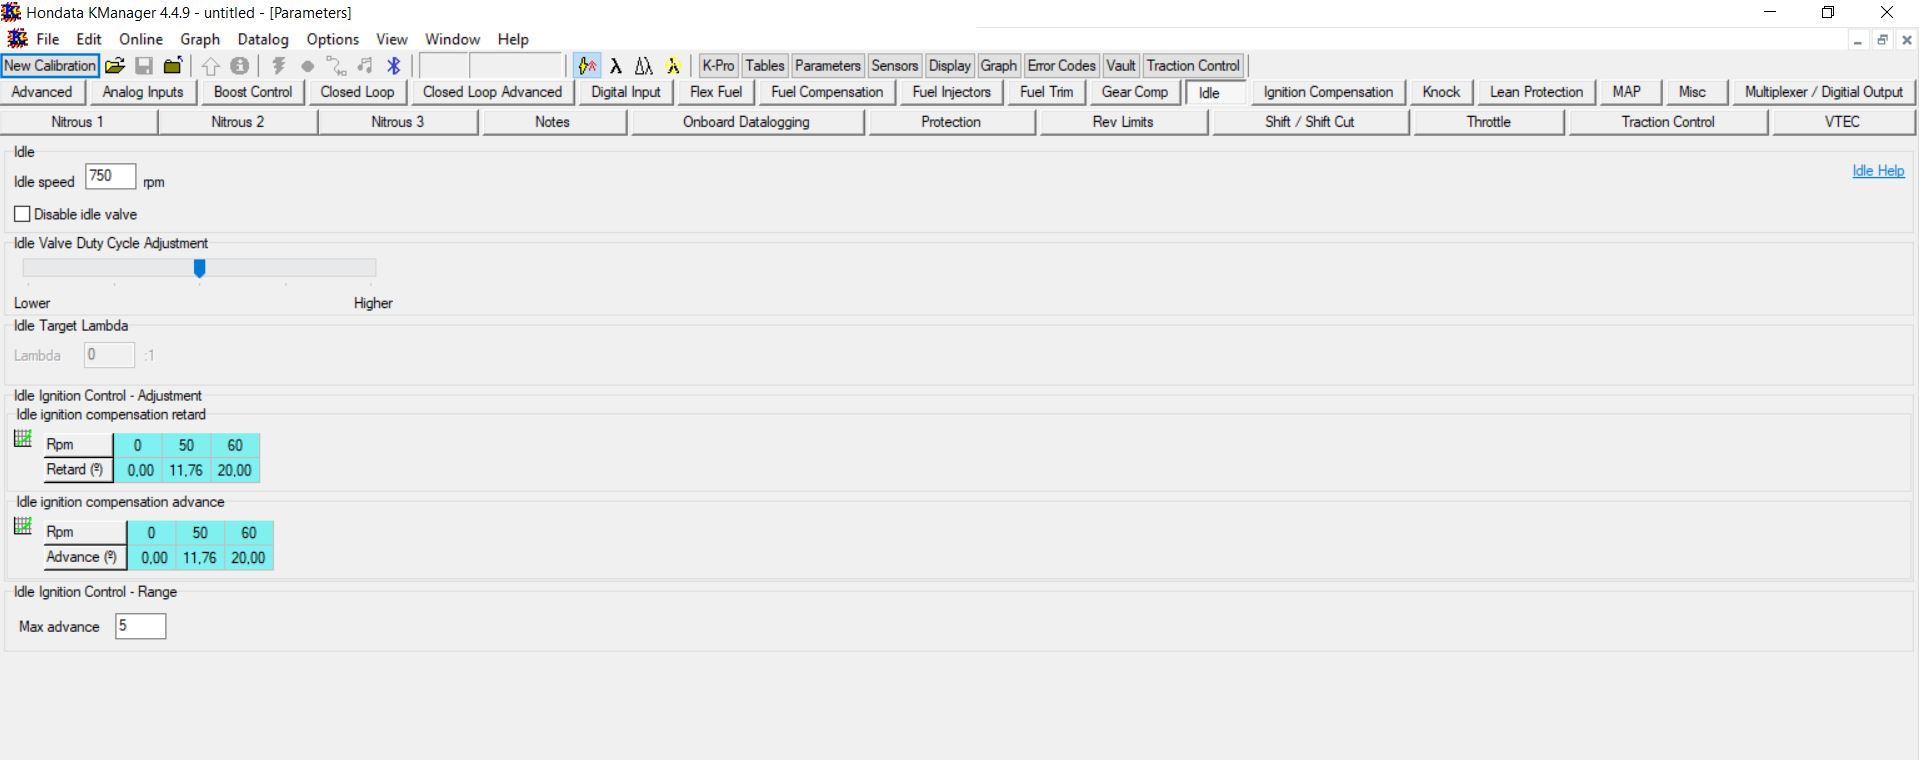This screenshot has height=760, width=1919.
Task: Click the bold lambda icon in the toolbar
Action: 616,66
